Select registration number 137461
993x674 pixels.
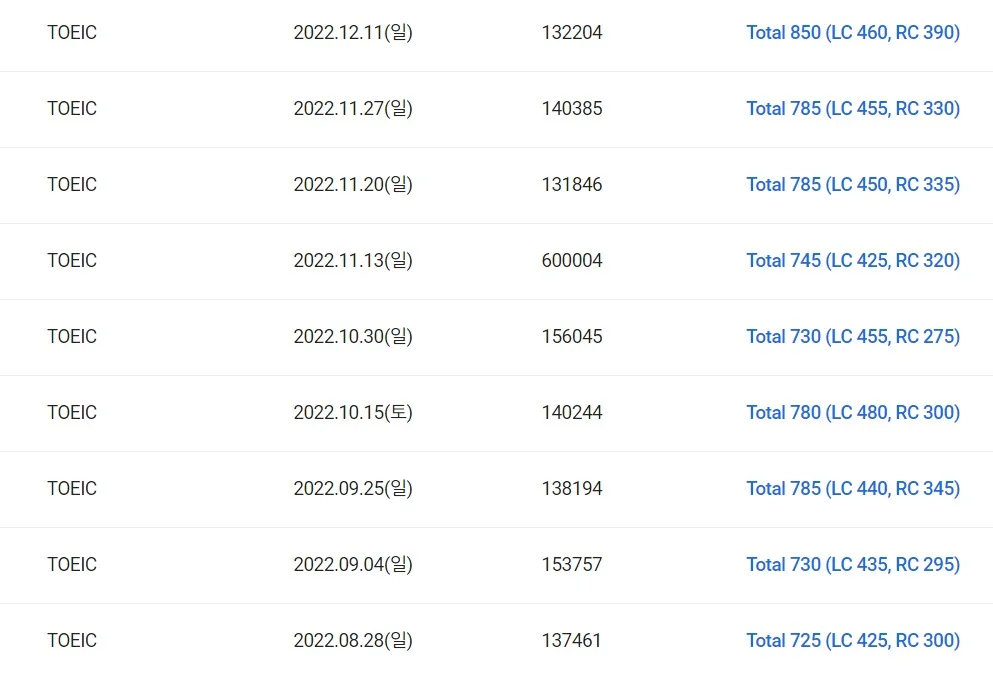click(572, 641)
